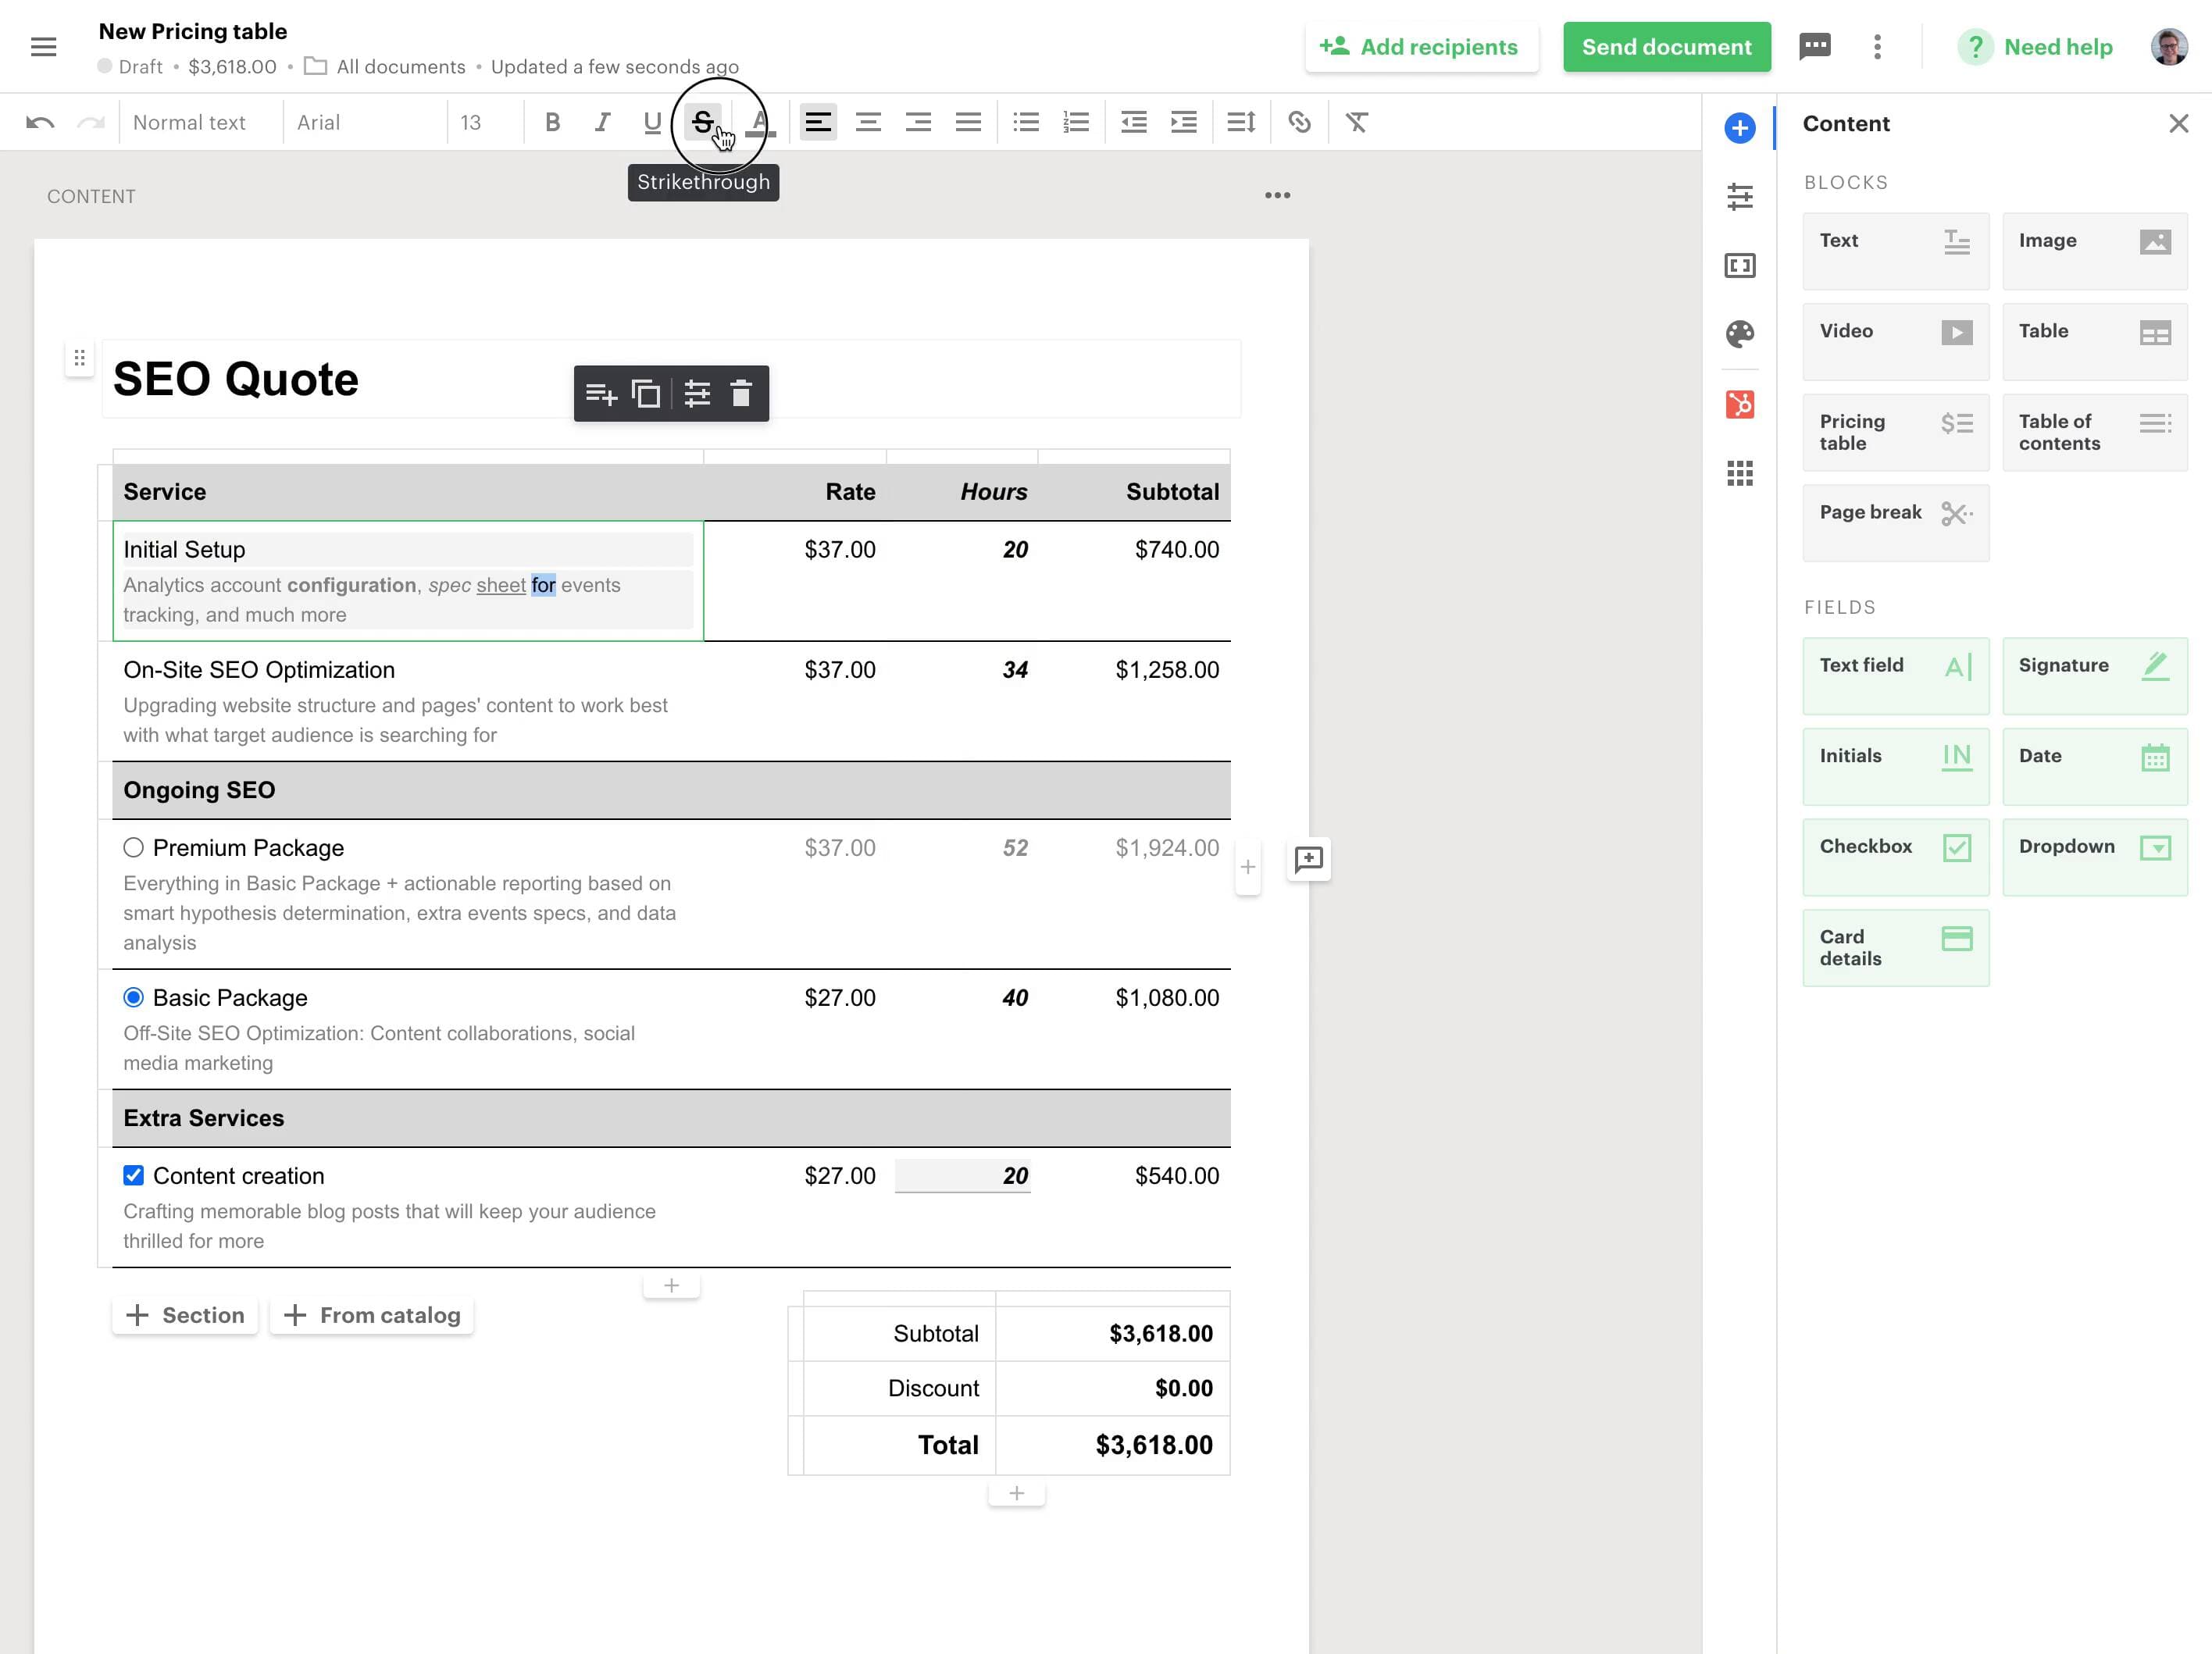The width and height of the screenshot is (2212, 1654).
Task: Open the HubSpot integration sidebar icon
Action: [1739, 404]
